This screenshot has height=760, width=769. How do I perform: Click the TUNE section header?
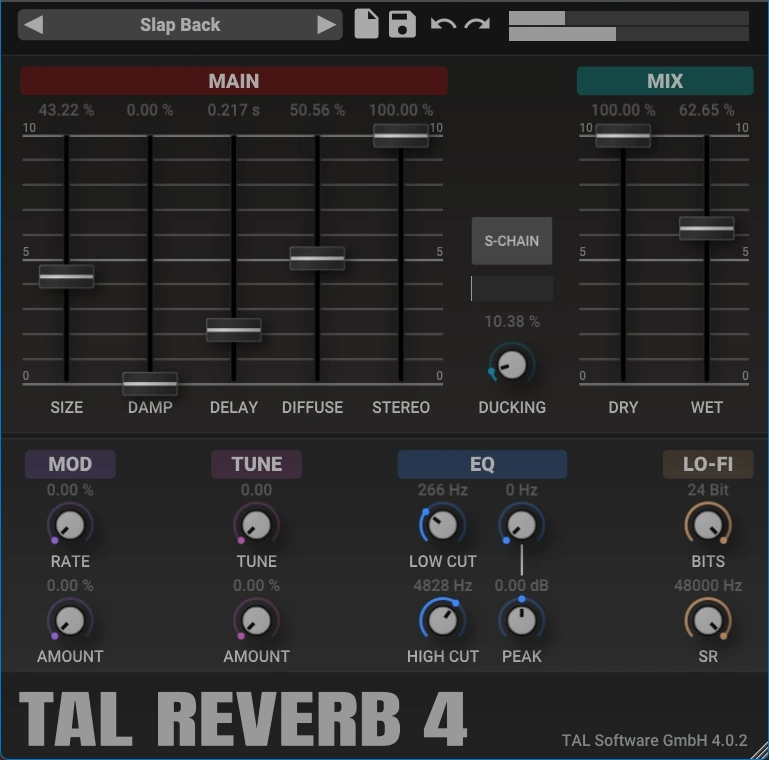click(256, 464)
